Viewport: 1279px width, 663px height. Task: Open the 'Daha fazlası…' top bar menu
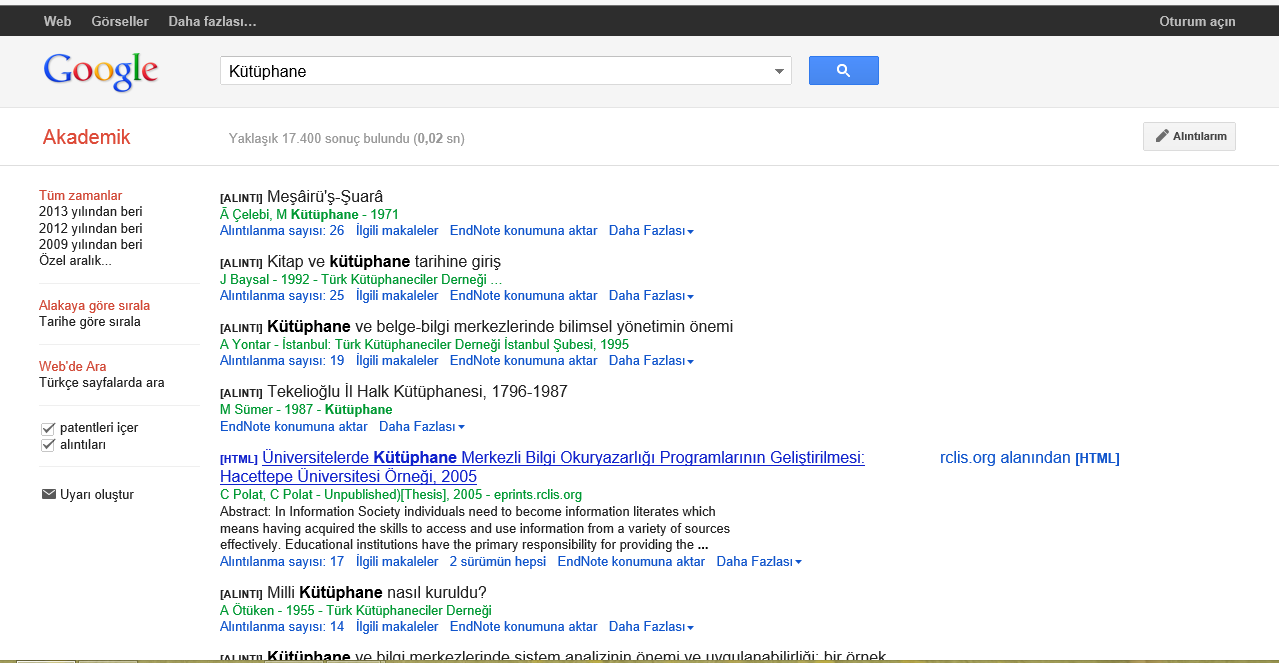(212, 21)
